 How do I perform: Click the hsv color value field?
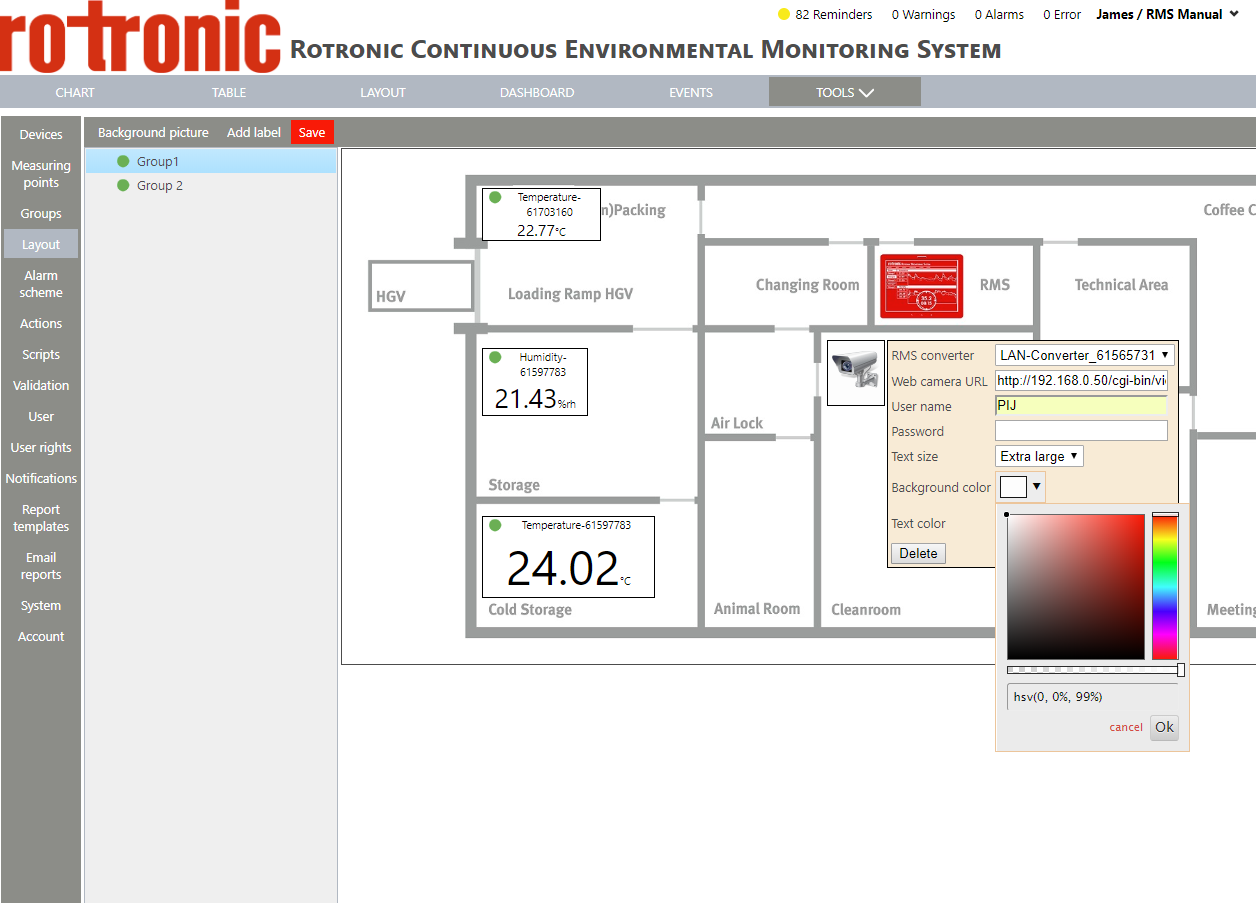point(1092,697)
